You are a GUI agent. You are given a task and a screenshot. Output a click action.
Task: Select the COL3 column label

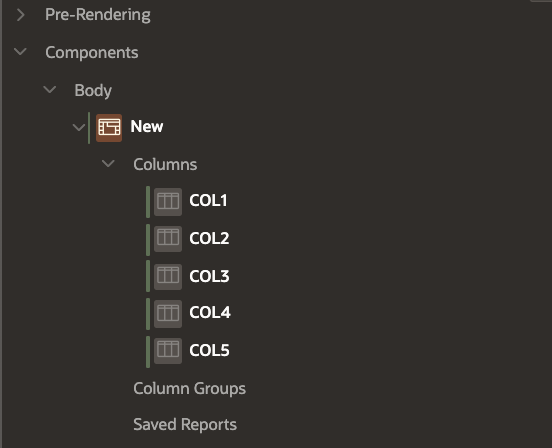209,276
